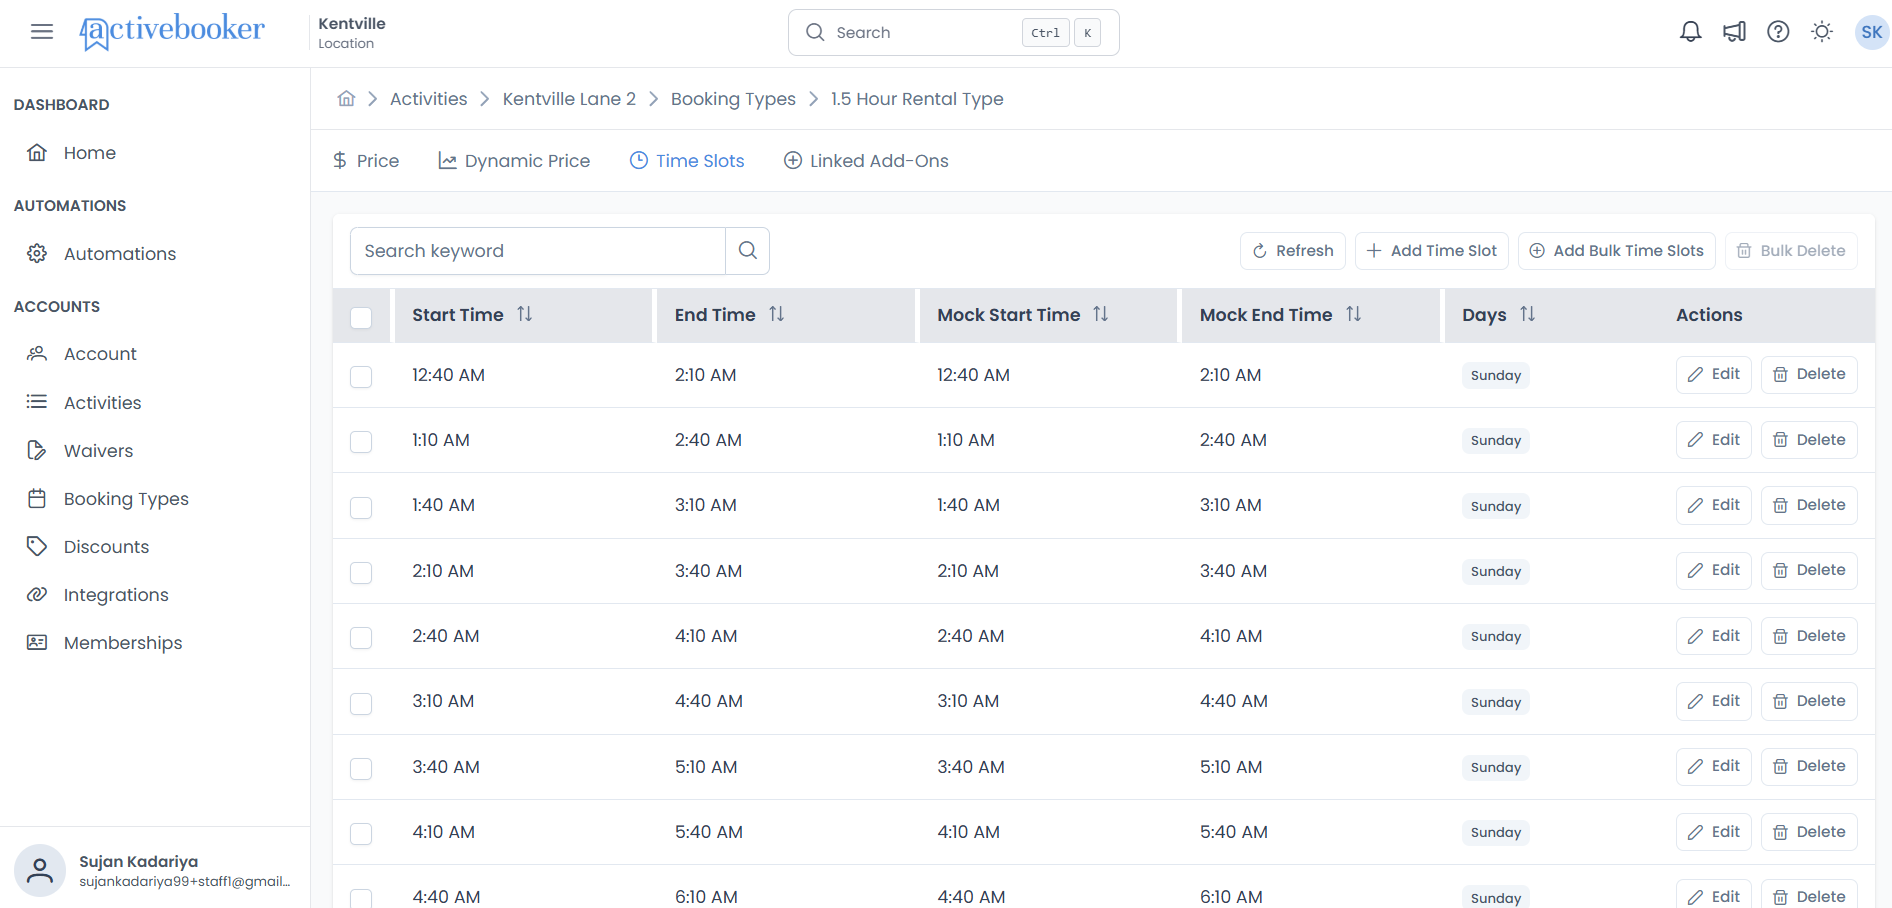Screen dimensions: 1892x908
Task: Check the 1:40 AM start time row
Action: click(x=361, y=507)
